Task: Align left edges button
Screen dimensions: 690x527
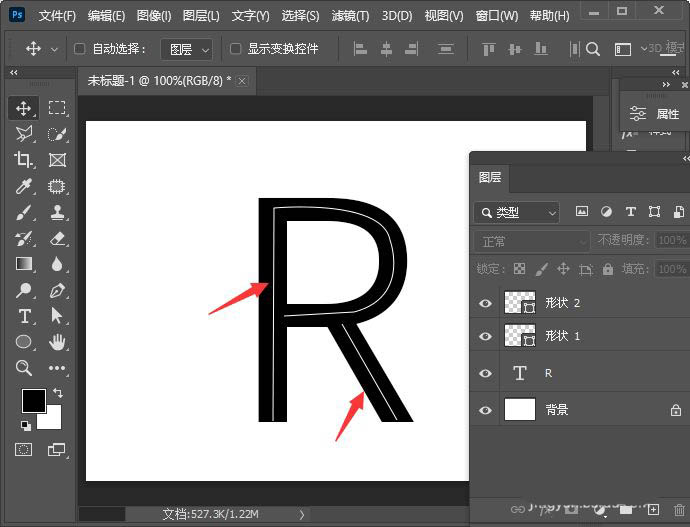Action: pos(360,49)
